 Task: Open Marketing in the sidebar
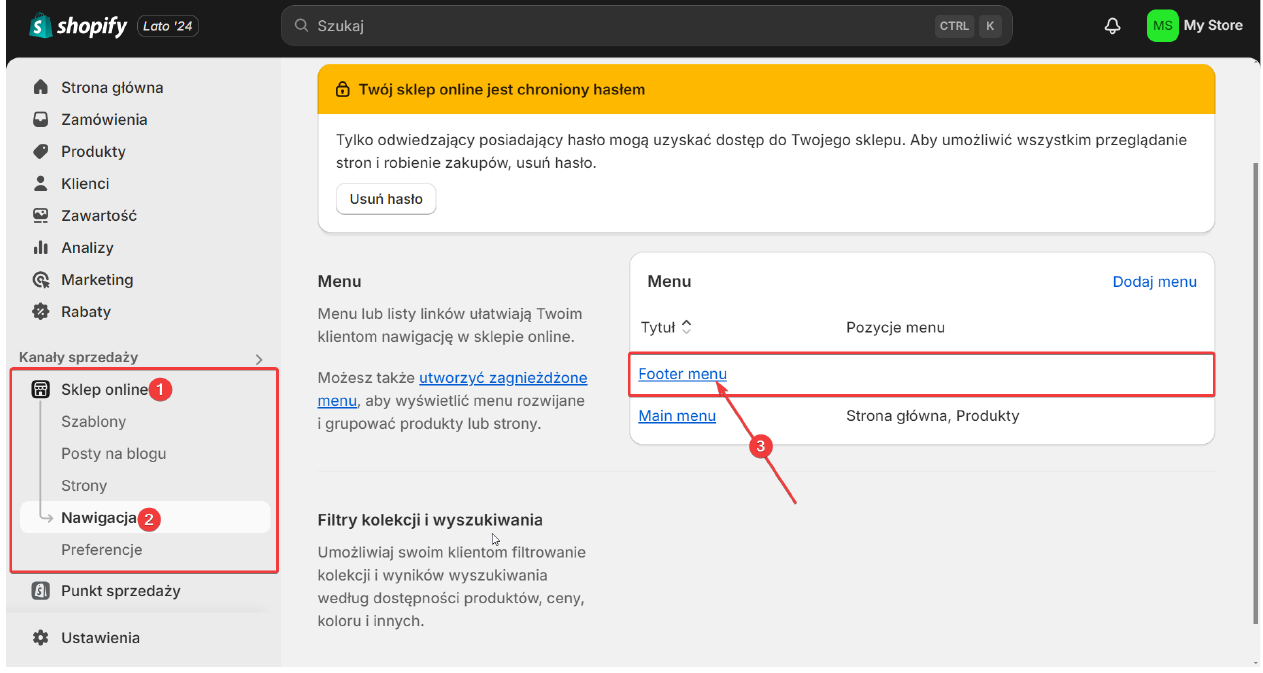(x=97, y=279)
